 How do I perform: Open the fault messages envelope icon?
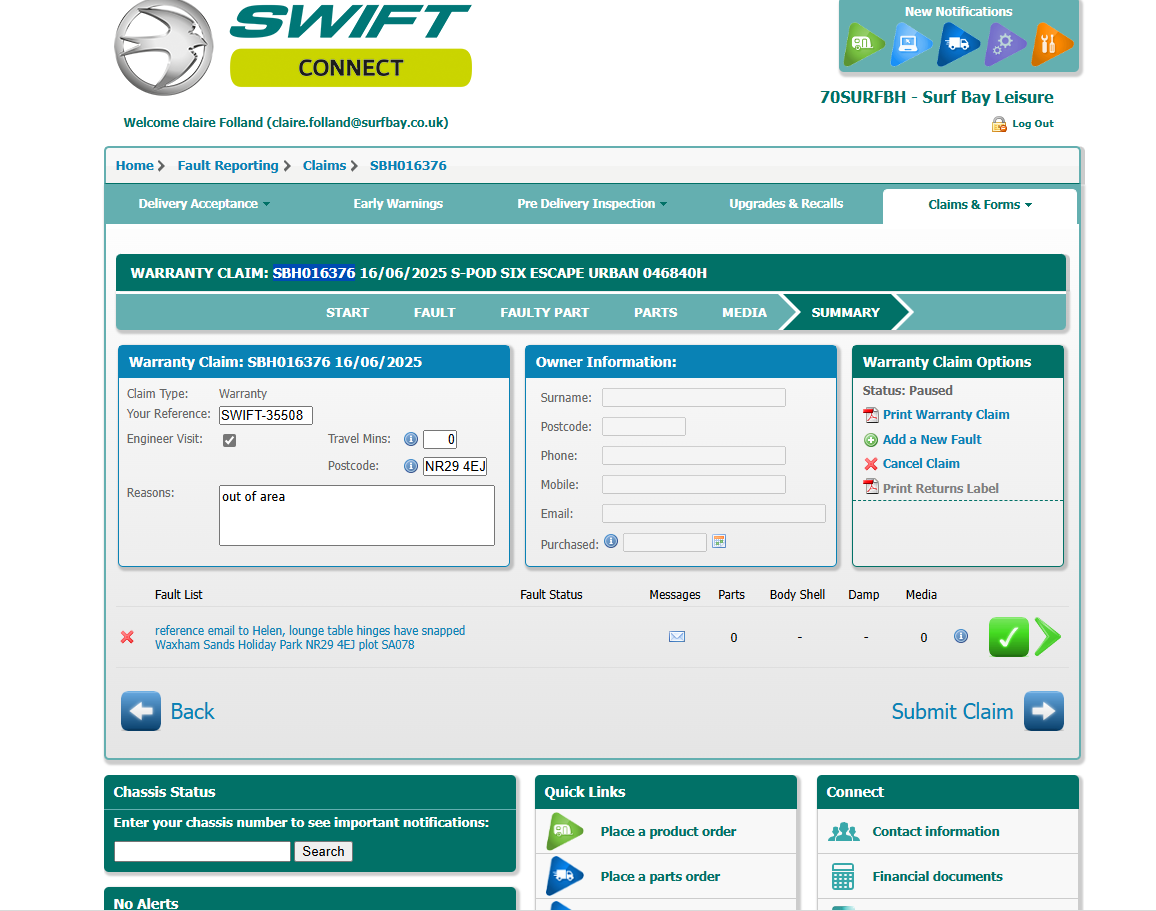pos(677,637)
